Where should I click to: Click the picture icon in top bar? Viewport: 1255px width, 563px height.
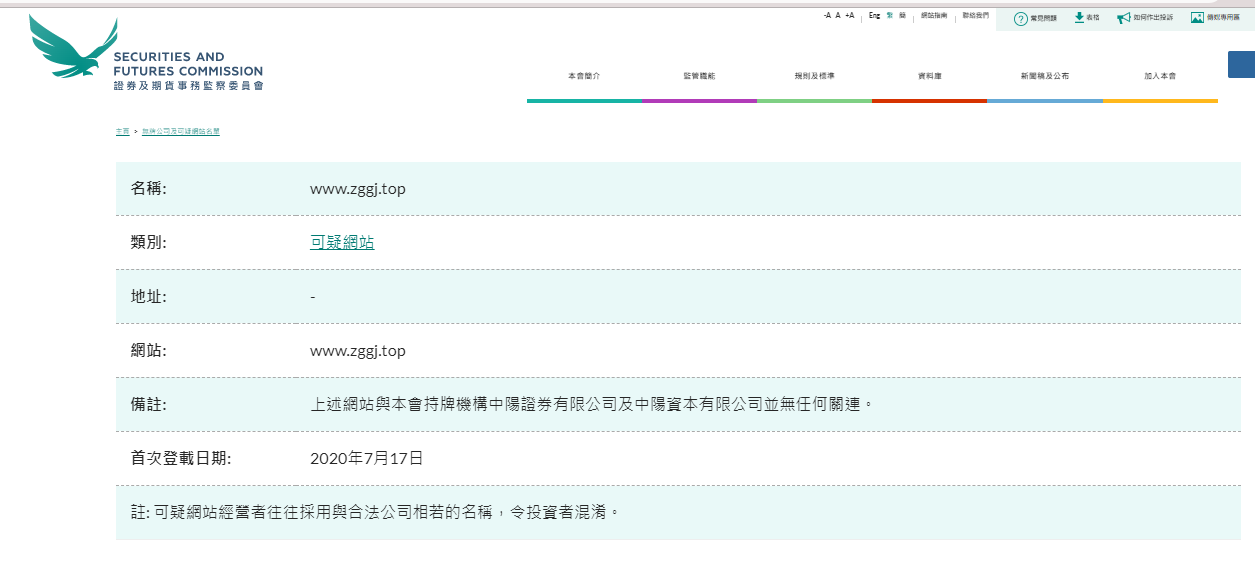[x=1197, y=18]
